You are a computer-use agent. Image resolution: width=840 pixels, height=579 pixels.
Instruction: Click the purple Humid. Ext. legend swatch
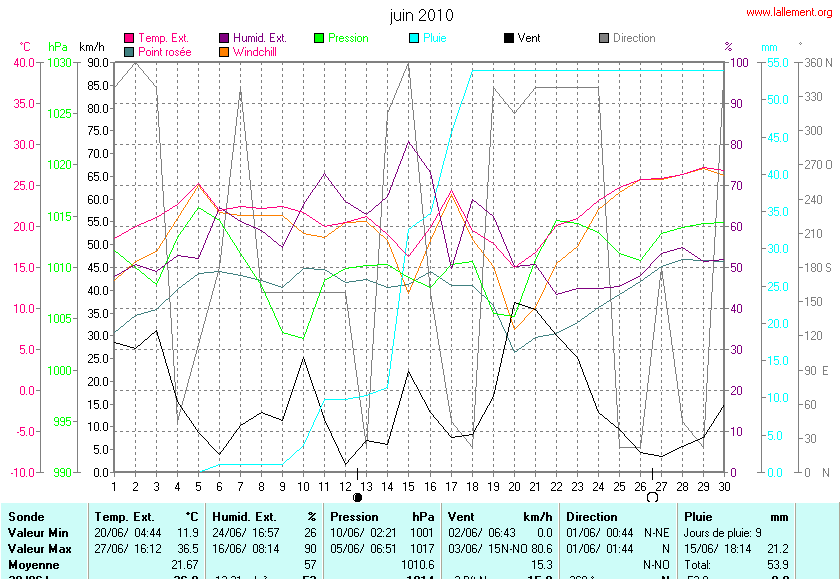click(x=225, y=38)
